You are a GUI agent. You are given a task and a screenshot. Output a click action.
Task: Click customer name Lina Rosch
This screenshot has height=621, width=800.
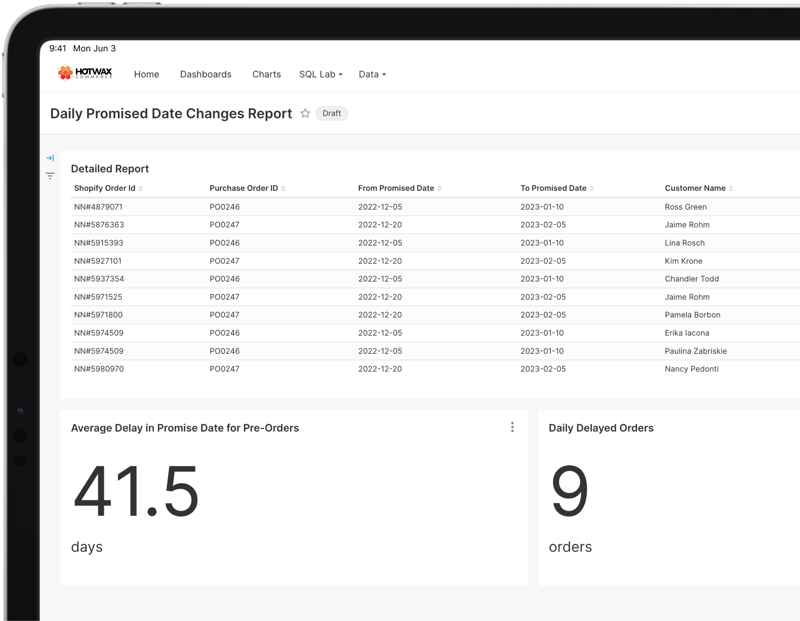coord(684,243)
